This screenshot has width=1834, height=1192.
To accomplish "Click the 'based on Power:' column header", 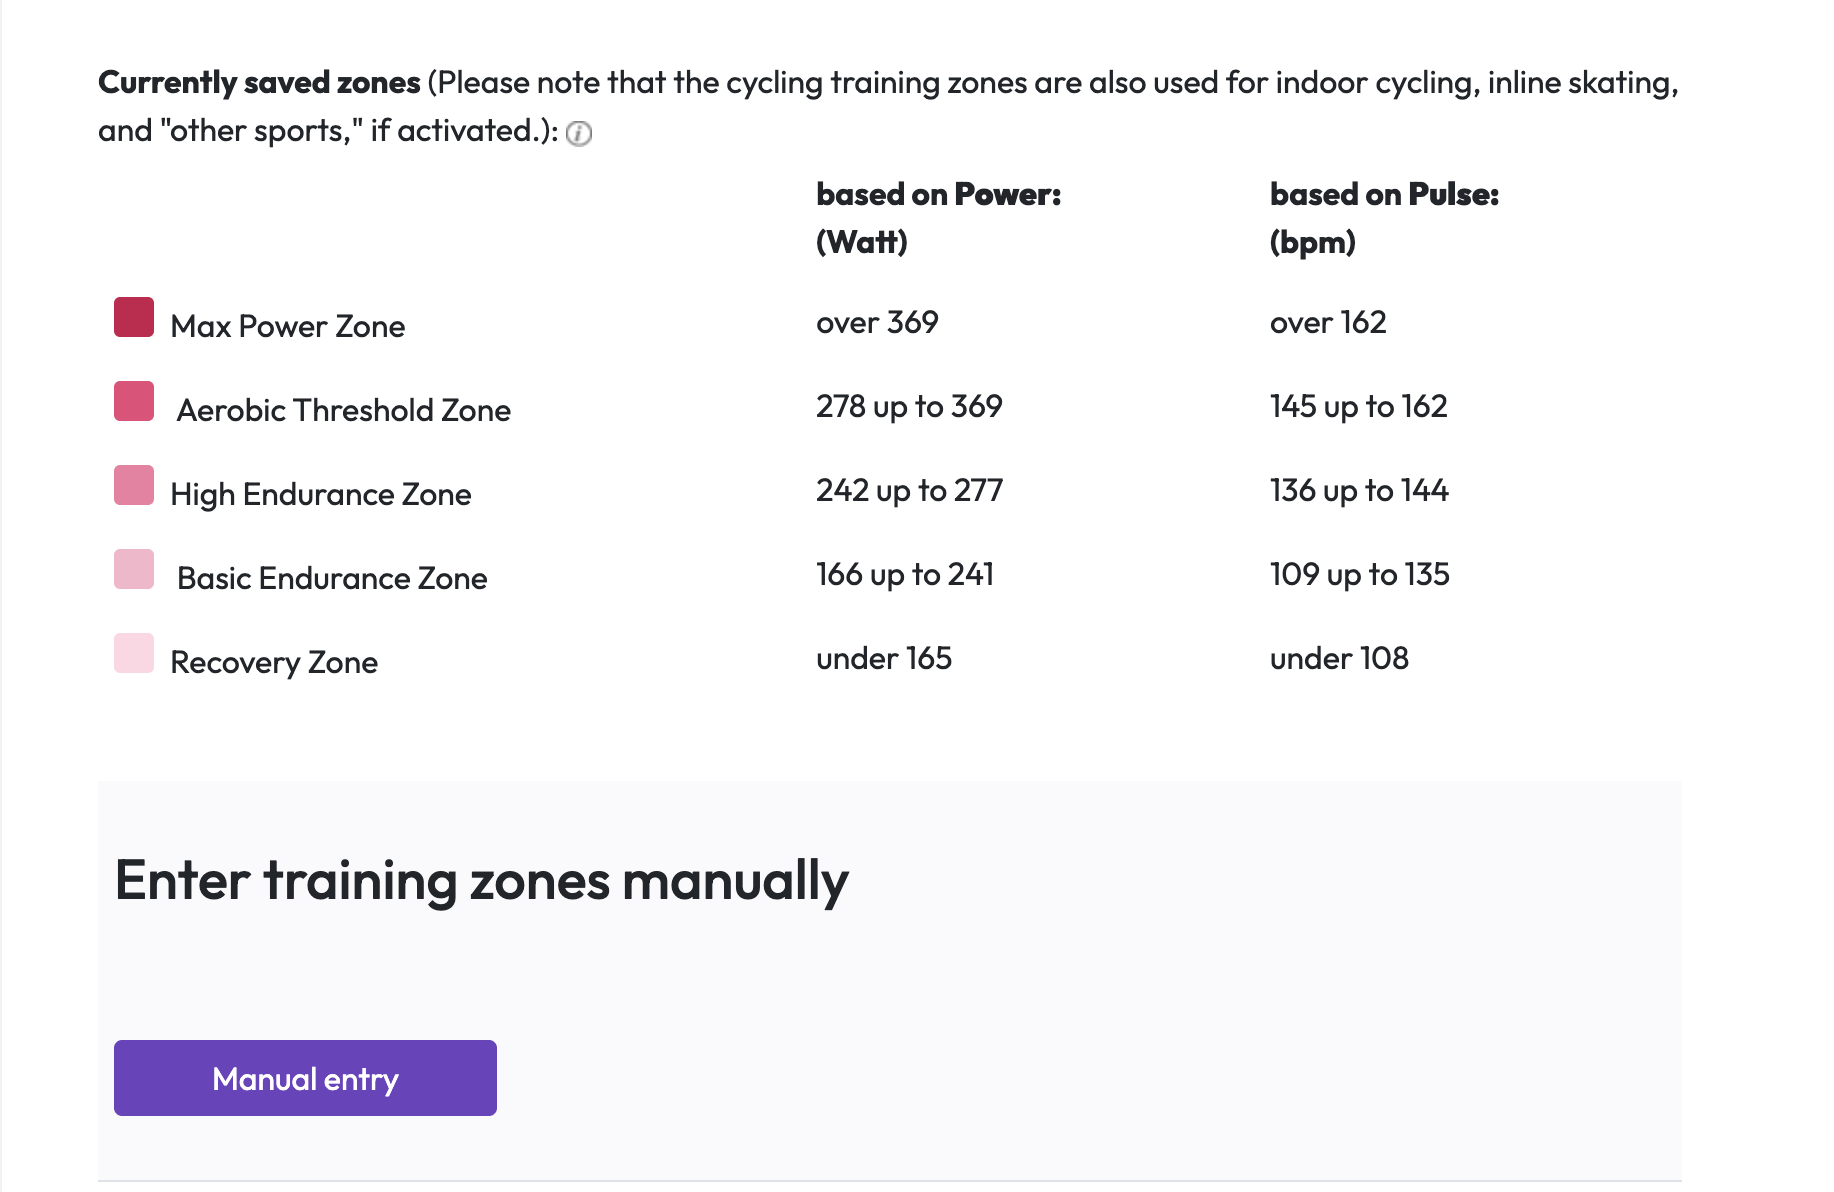I will (x=938, y=194).
